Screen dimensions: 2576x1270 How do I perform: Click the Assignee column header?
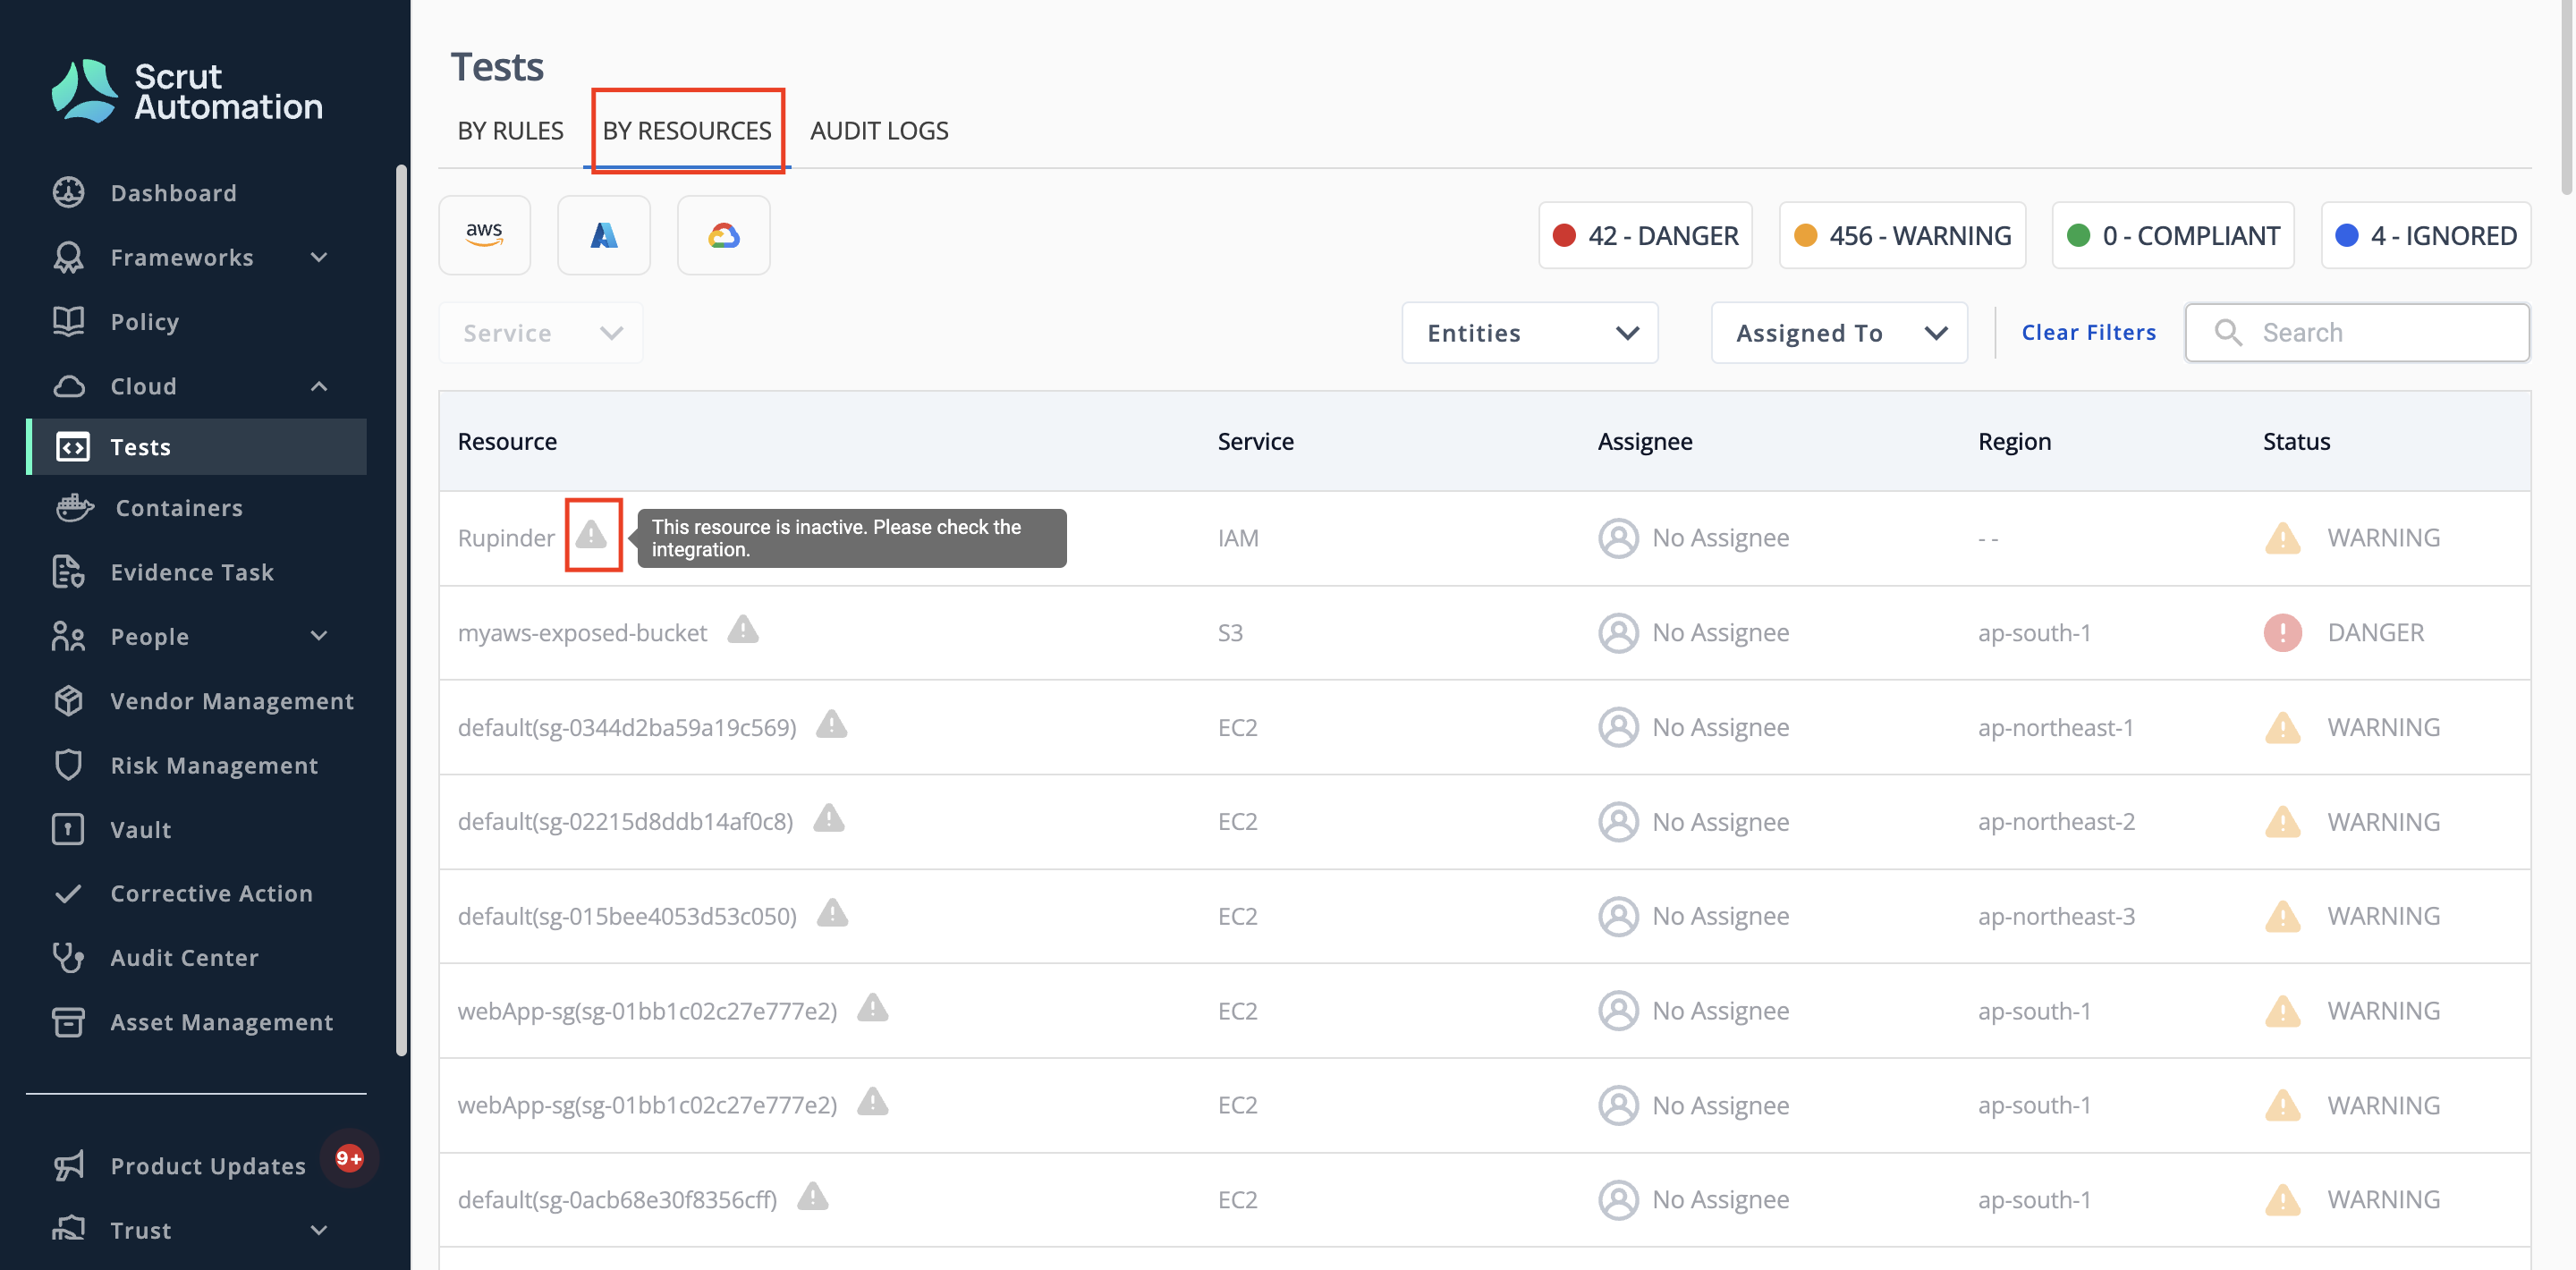point(1645,441)
